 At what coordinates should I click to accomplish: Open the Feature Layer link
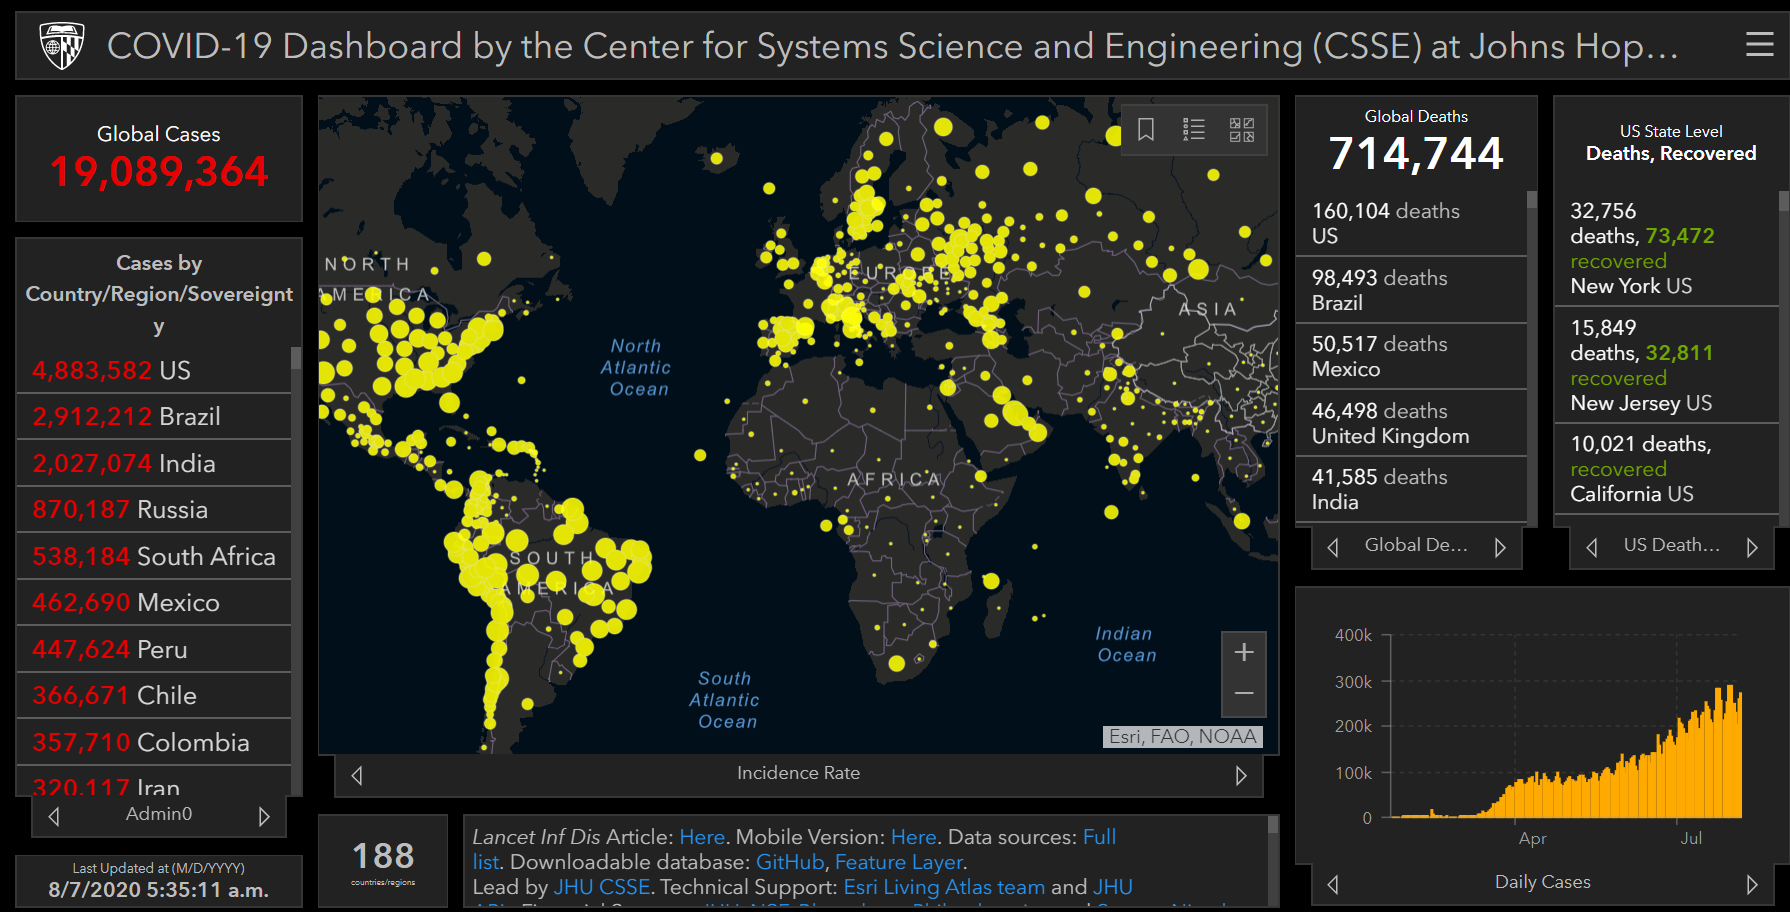(899, 862)
